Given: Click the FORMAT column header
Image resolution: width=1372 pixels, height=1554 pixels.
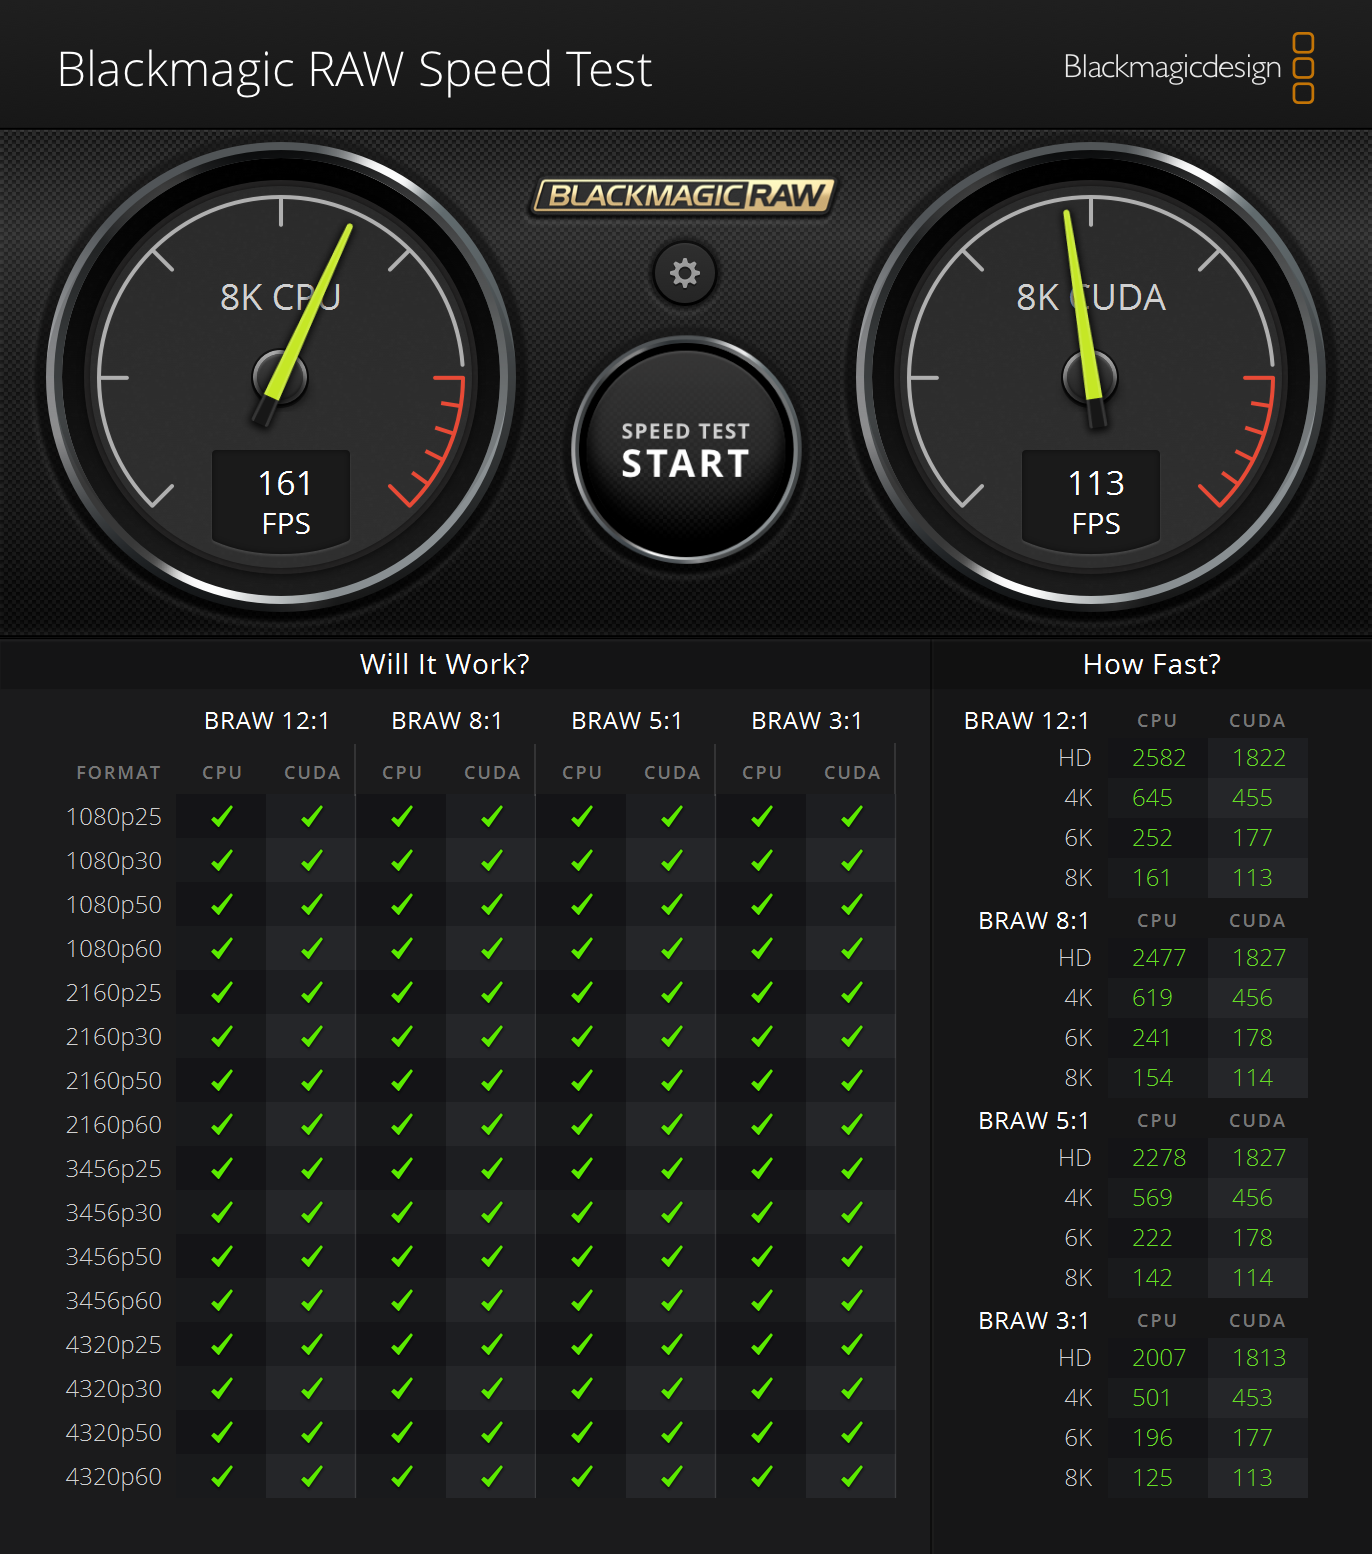Looking at the screenshot, I should click(119, 773).
